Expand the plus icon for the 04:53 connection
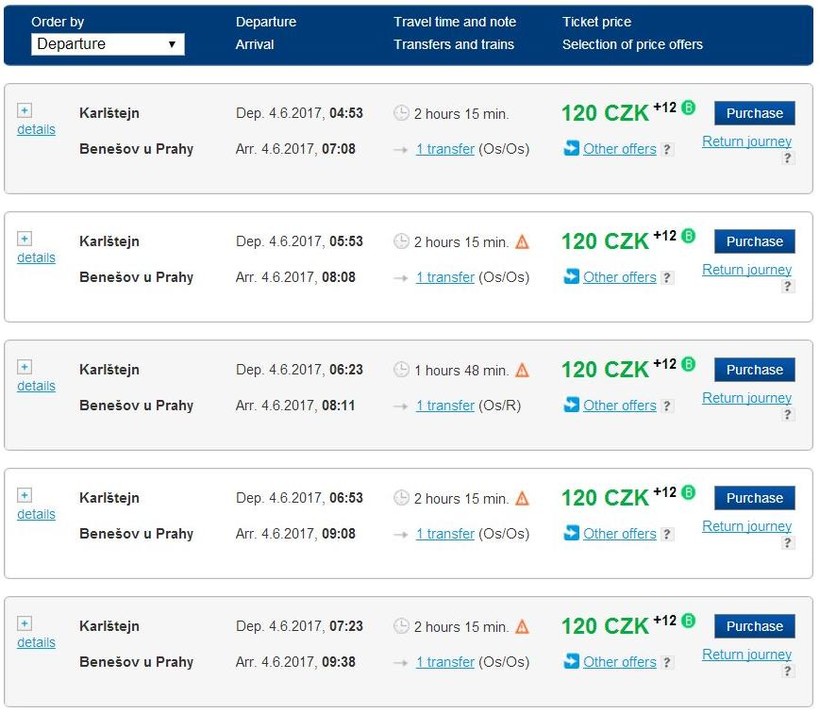820x713 pixels. coord(25,110)
